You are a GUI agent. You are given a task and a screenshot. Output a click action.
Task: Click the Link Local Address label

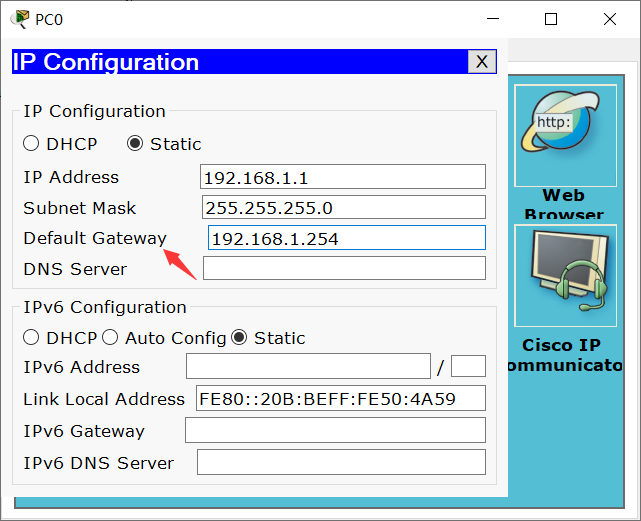104,399
